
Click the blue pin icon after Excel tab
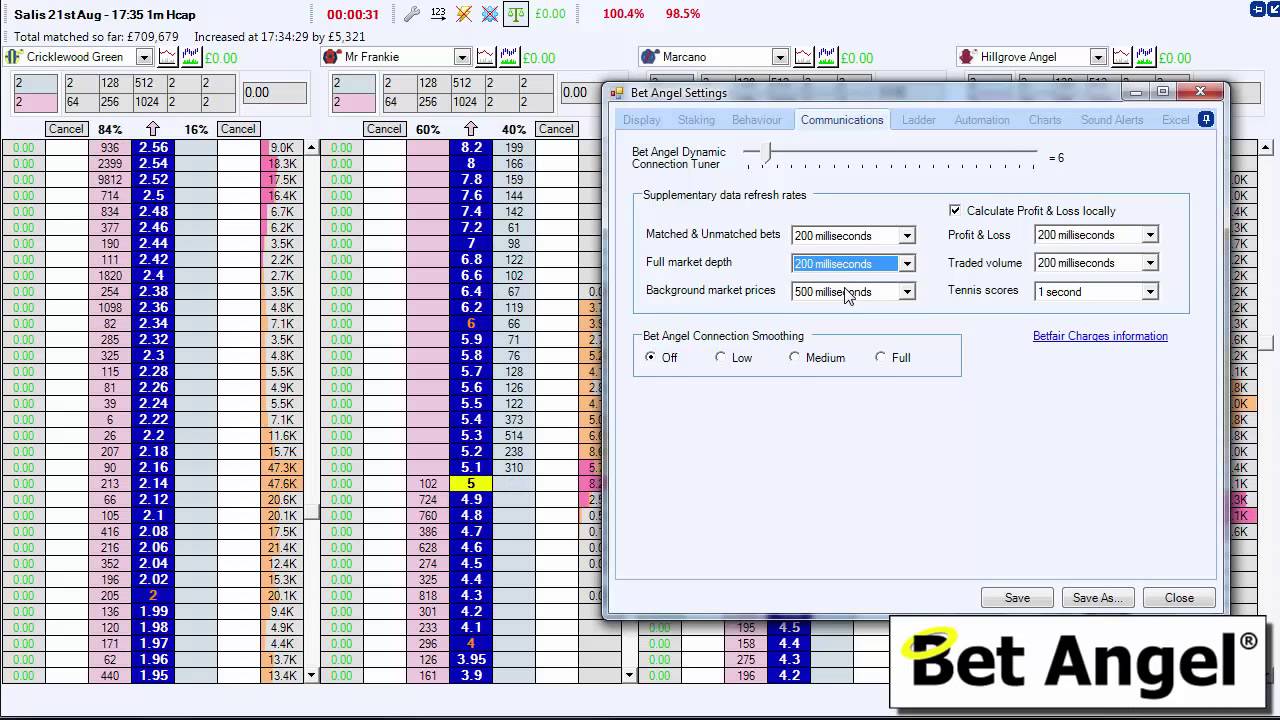point(1206,119)
